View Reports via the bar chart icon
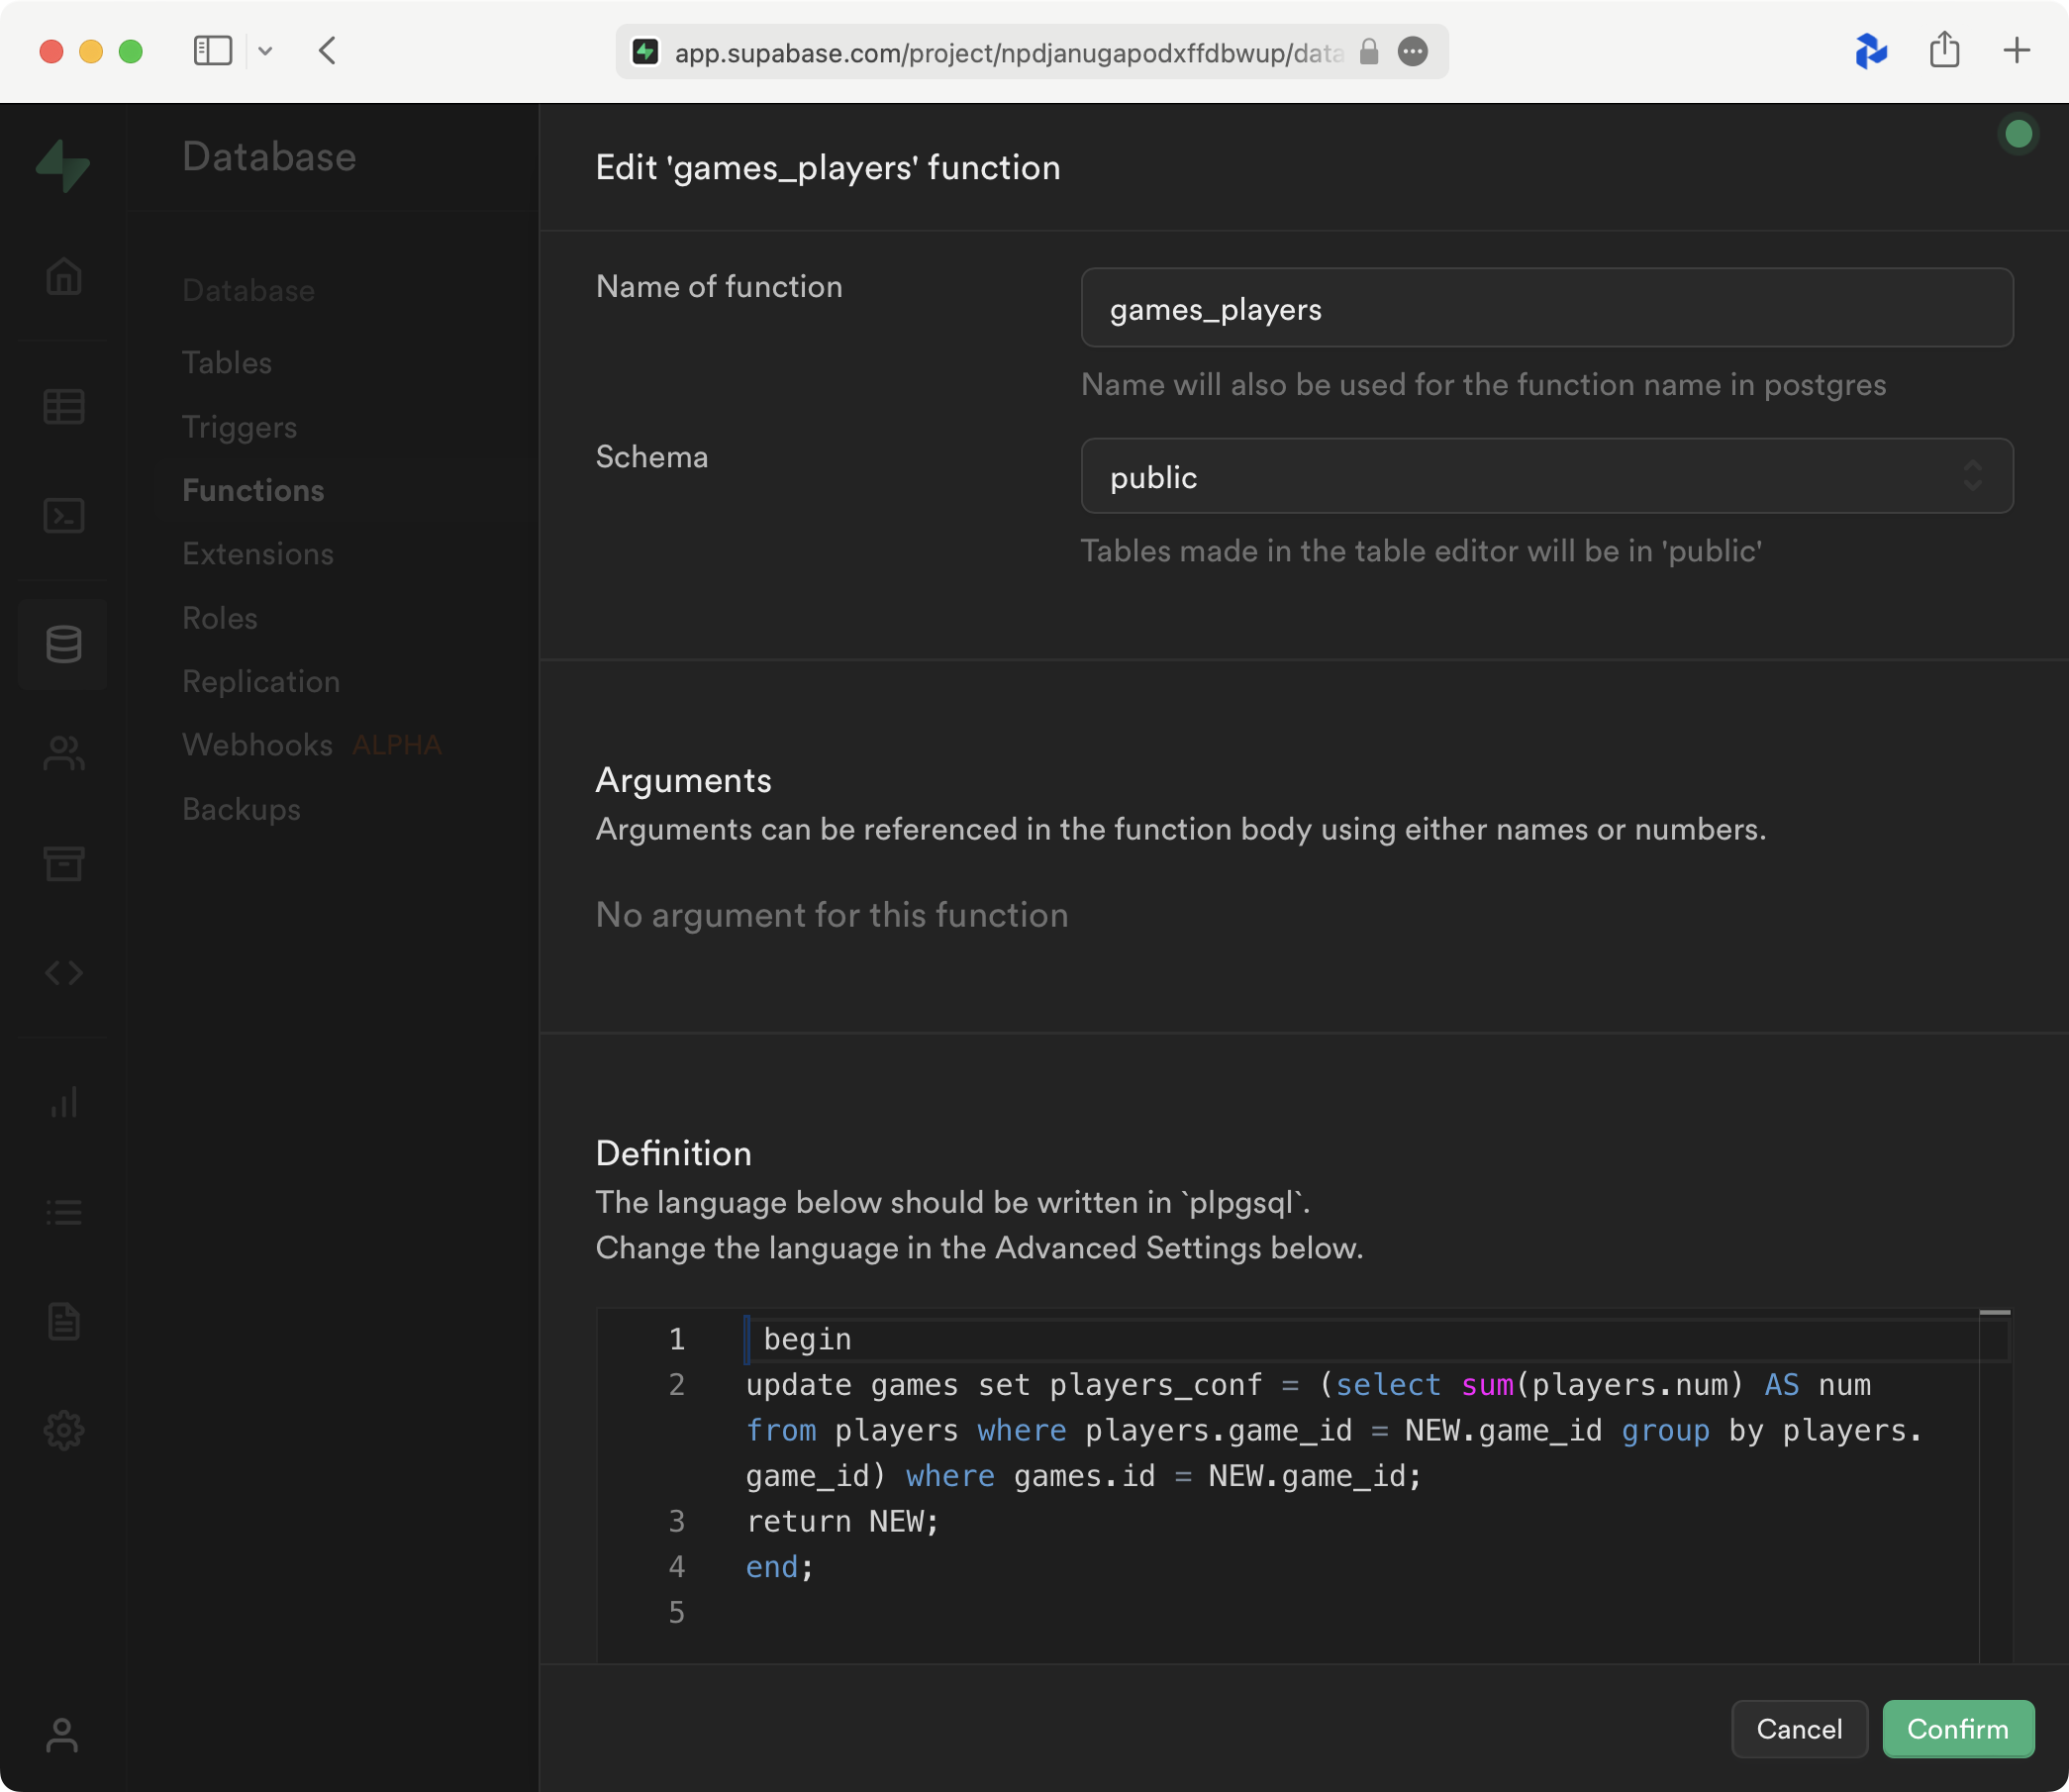This screenshot has width=2069, height=1792. [63, 1103]
